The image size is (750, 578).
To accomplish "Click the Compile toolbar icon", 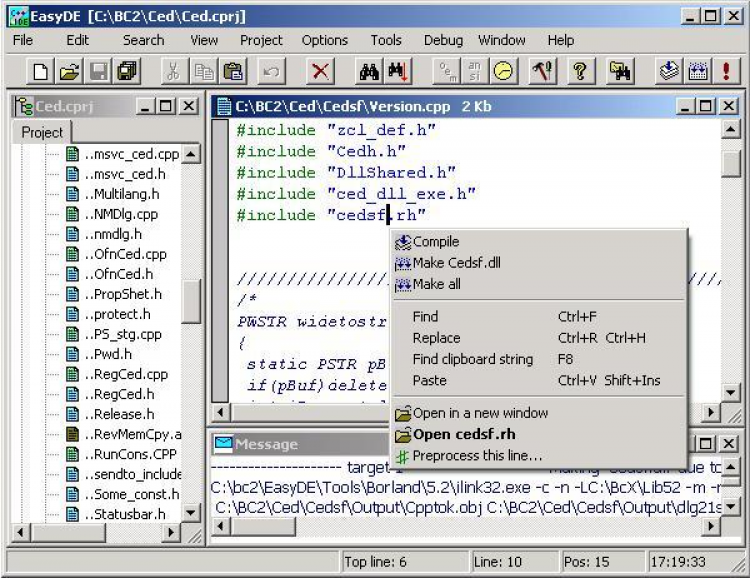I will 669,72.
